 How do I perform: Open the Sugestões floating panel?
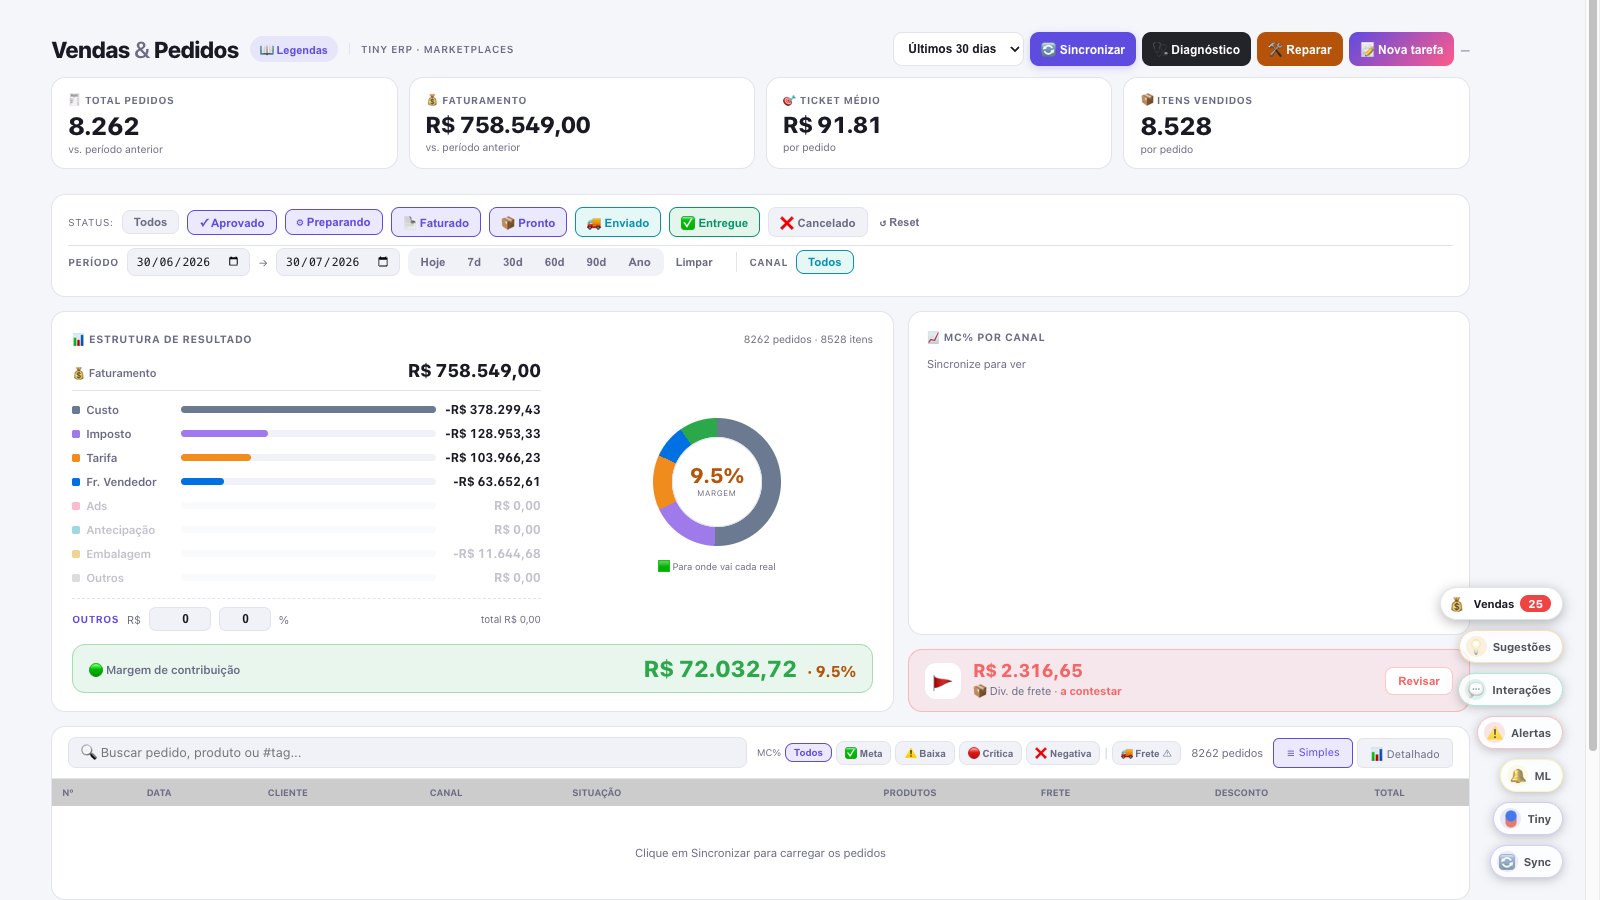[x=1511, y=647]
